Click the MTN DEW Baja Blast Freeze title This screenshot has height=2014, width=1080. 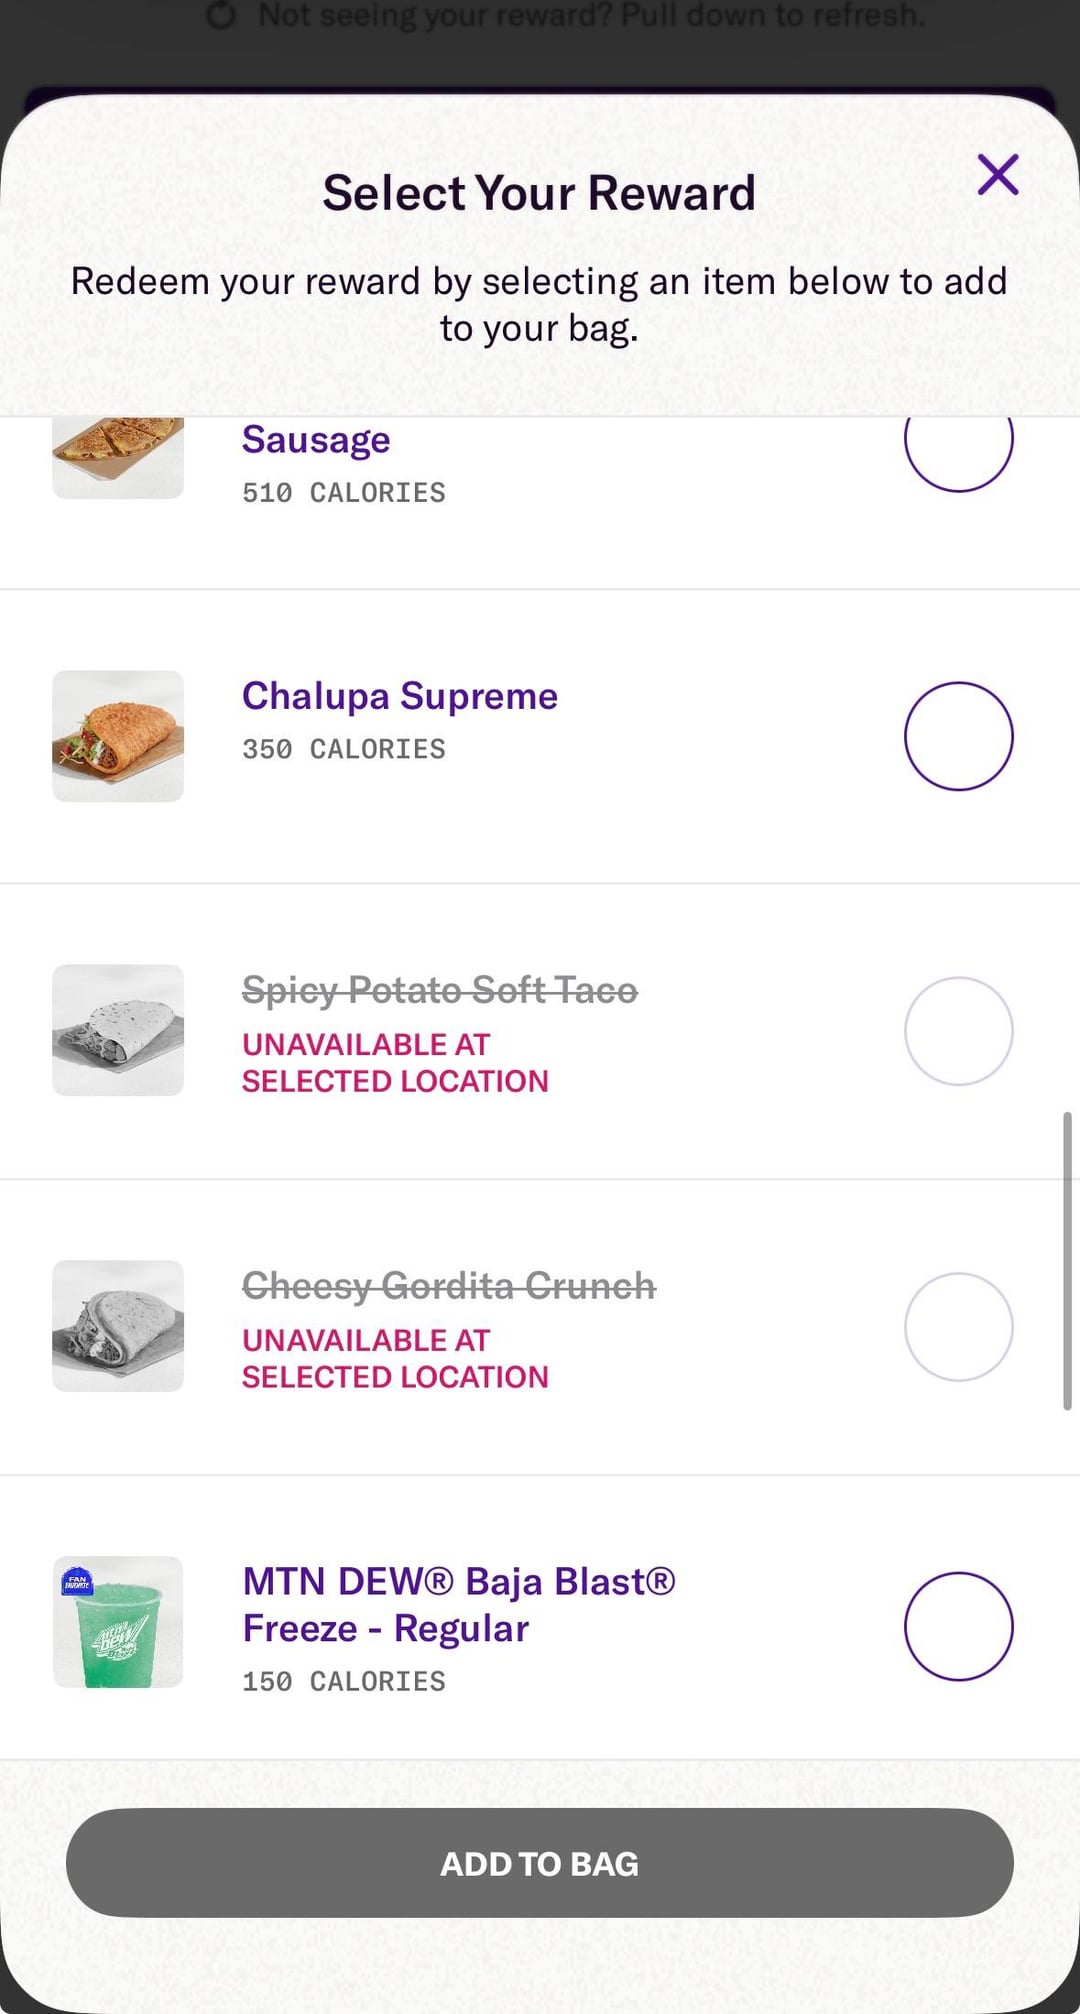click(459, 1604)
